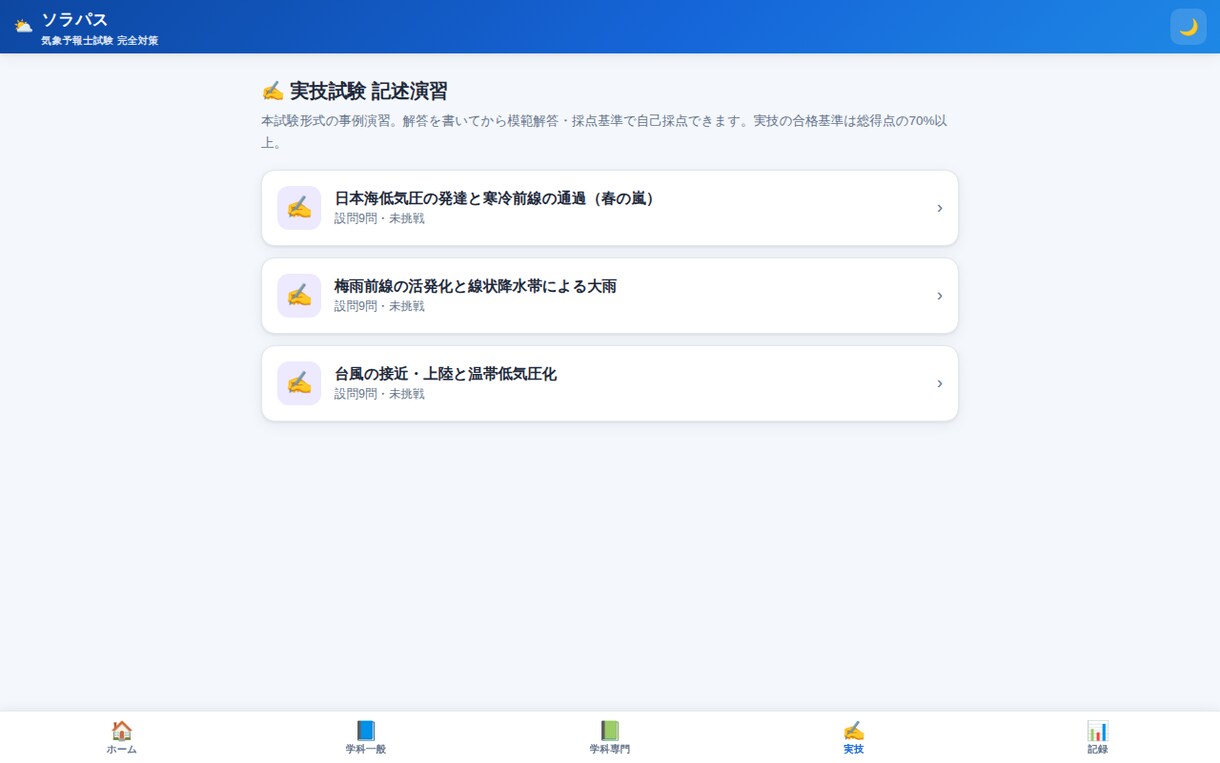Viewport: 1220px width, 763px height.
Task: Open the 記録 tab
Action: tap(1098, 738)
